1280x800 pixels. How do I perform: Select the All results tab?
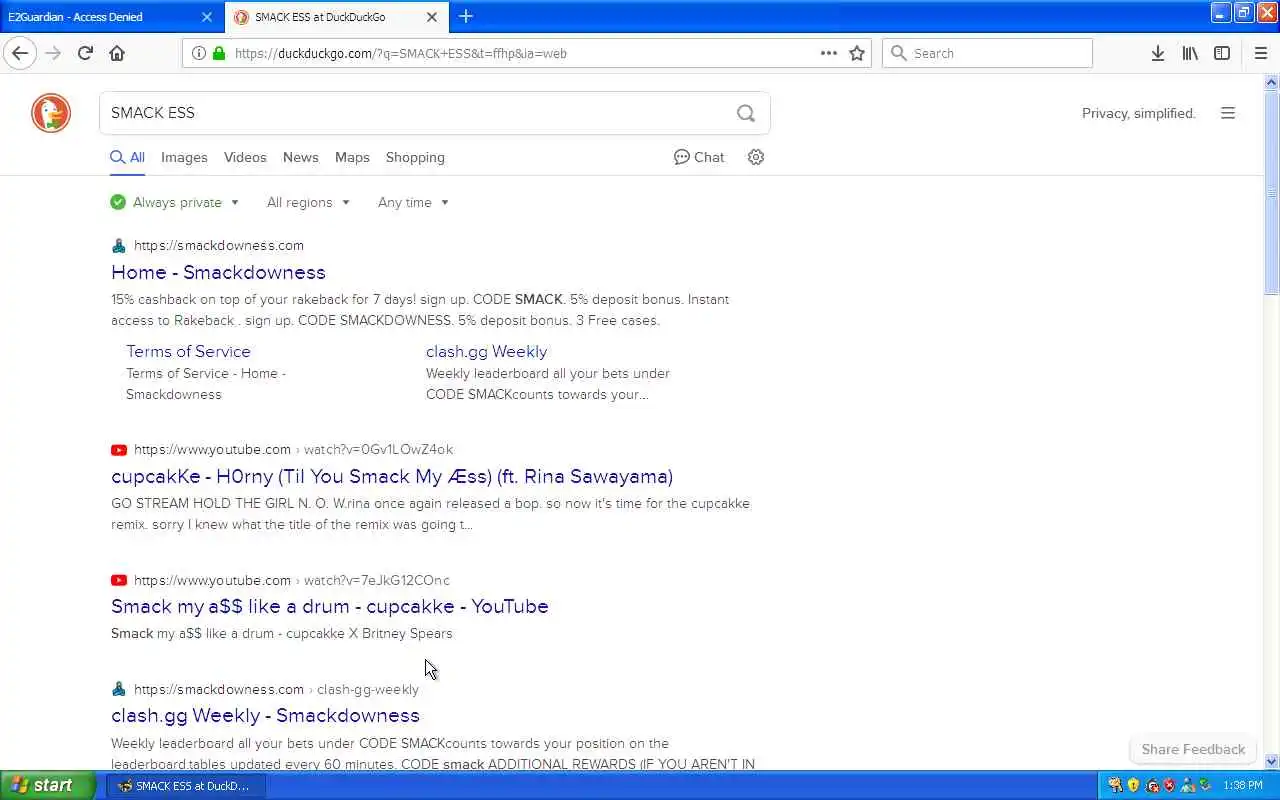point(127,157)
